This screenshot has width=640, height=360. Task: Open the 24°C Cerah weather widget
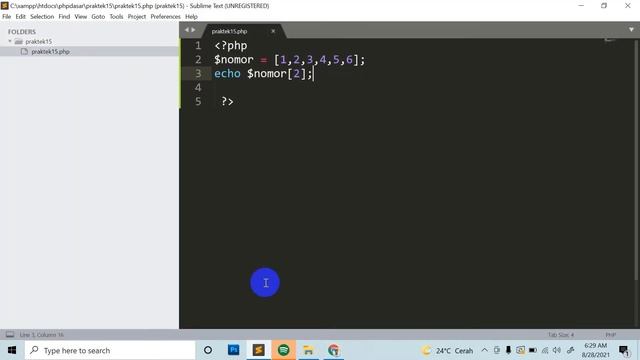tap(448, 351)
